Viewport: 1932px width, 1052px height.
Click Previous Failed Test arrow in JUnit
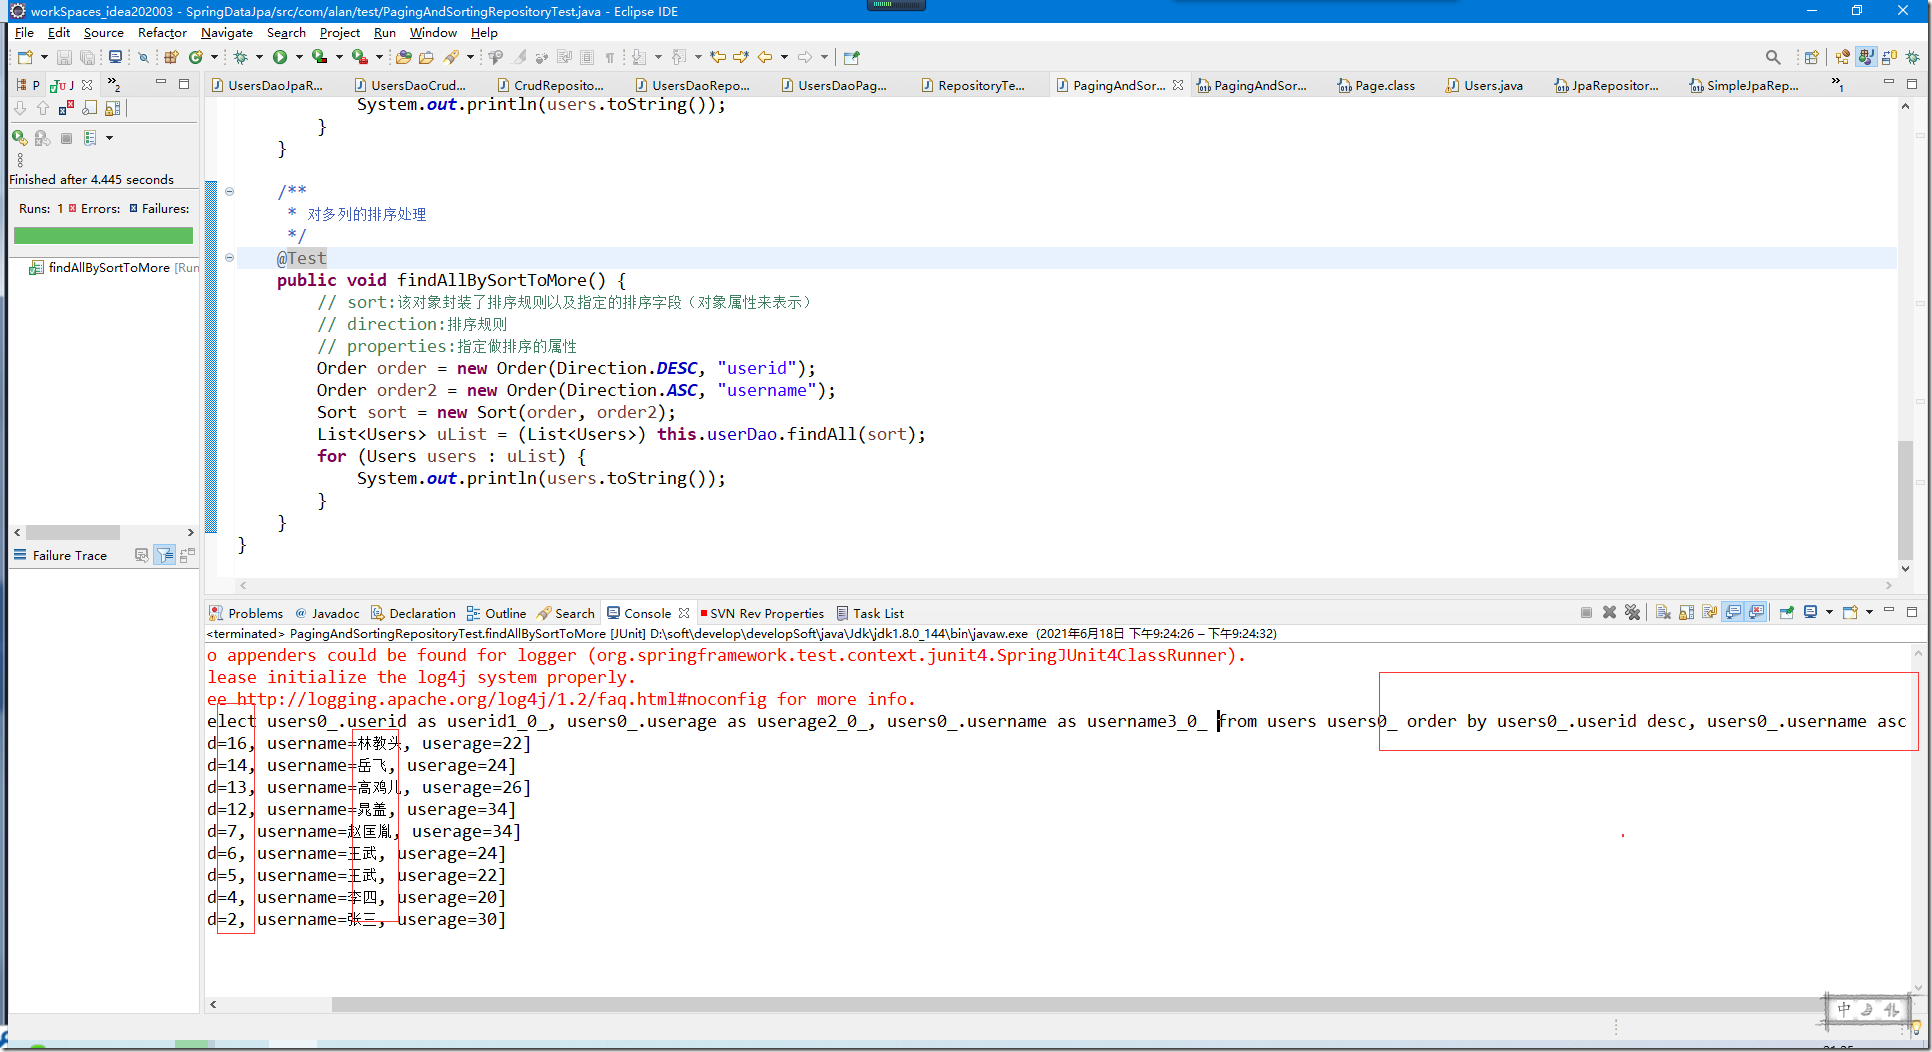click(x=42, y=108)
